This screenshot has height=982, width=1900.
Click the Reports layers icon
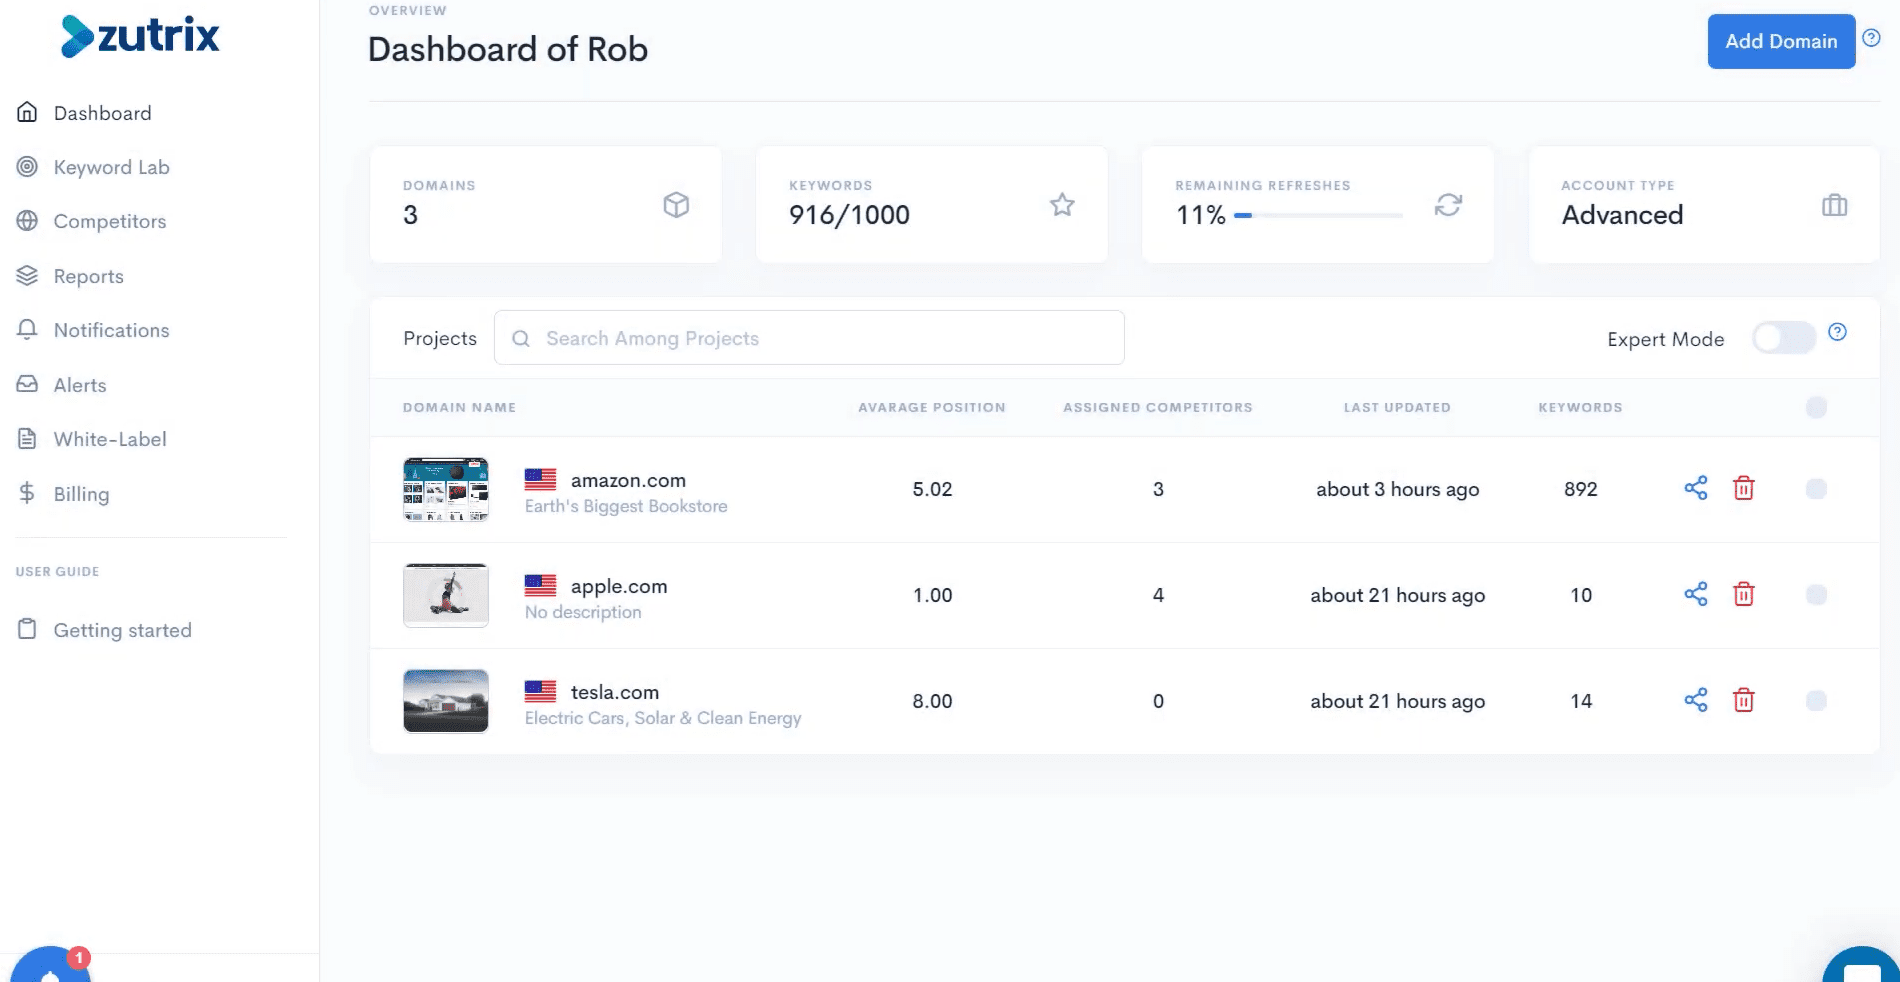tap(27, 275)
